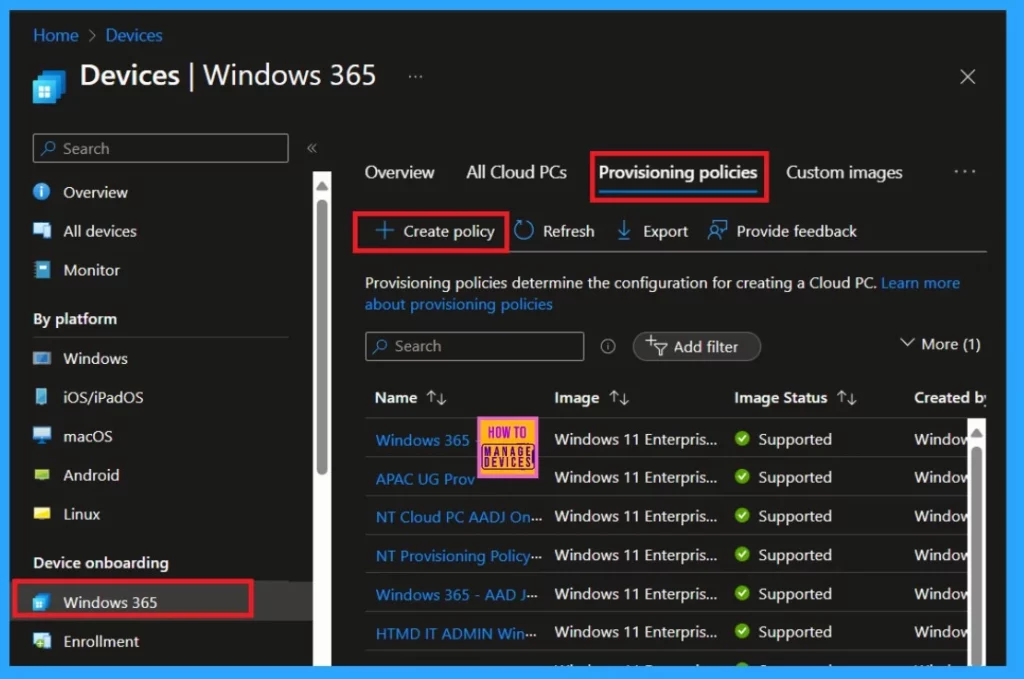
Task: Select the Provisioning policies tab
Action: click(678, 172)
